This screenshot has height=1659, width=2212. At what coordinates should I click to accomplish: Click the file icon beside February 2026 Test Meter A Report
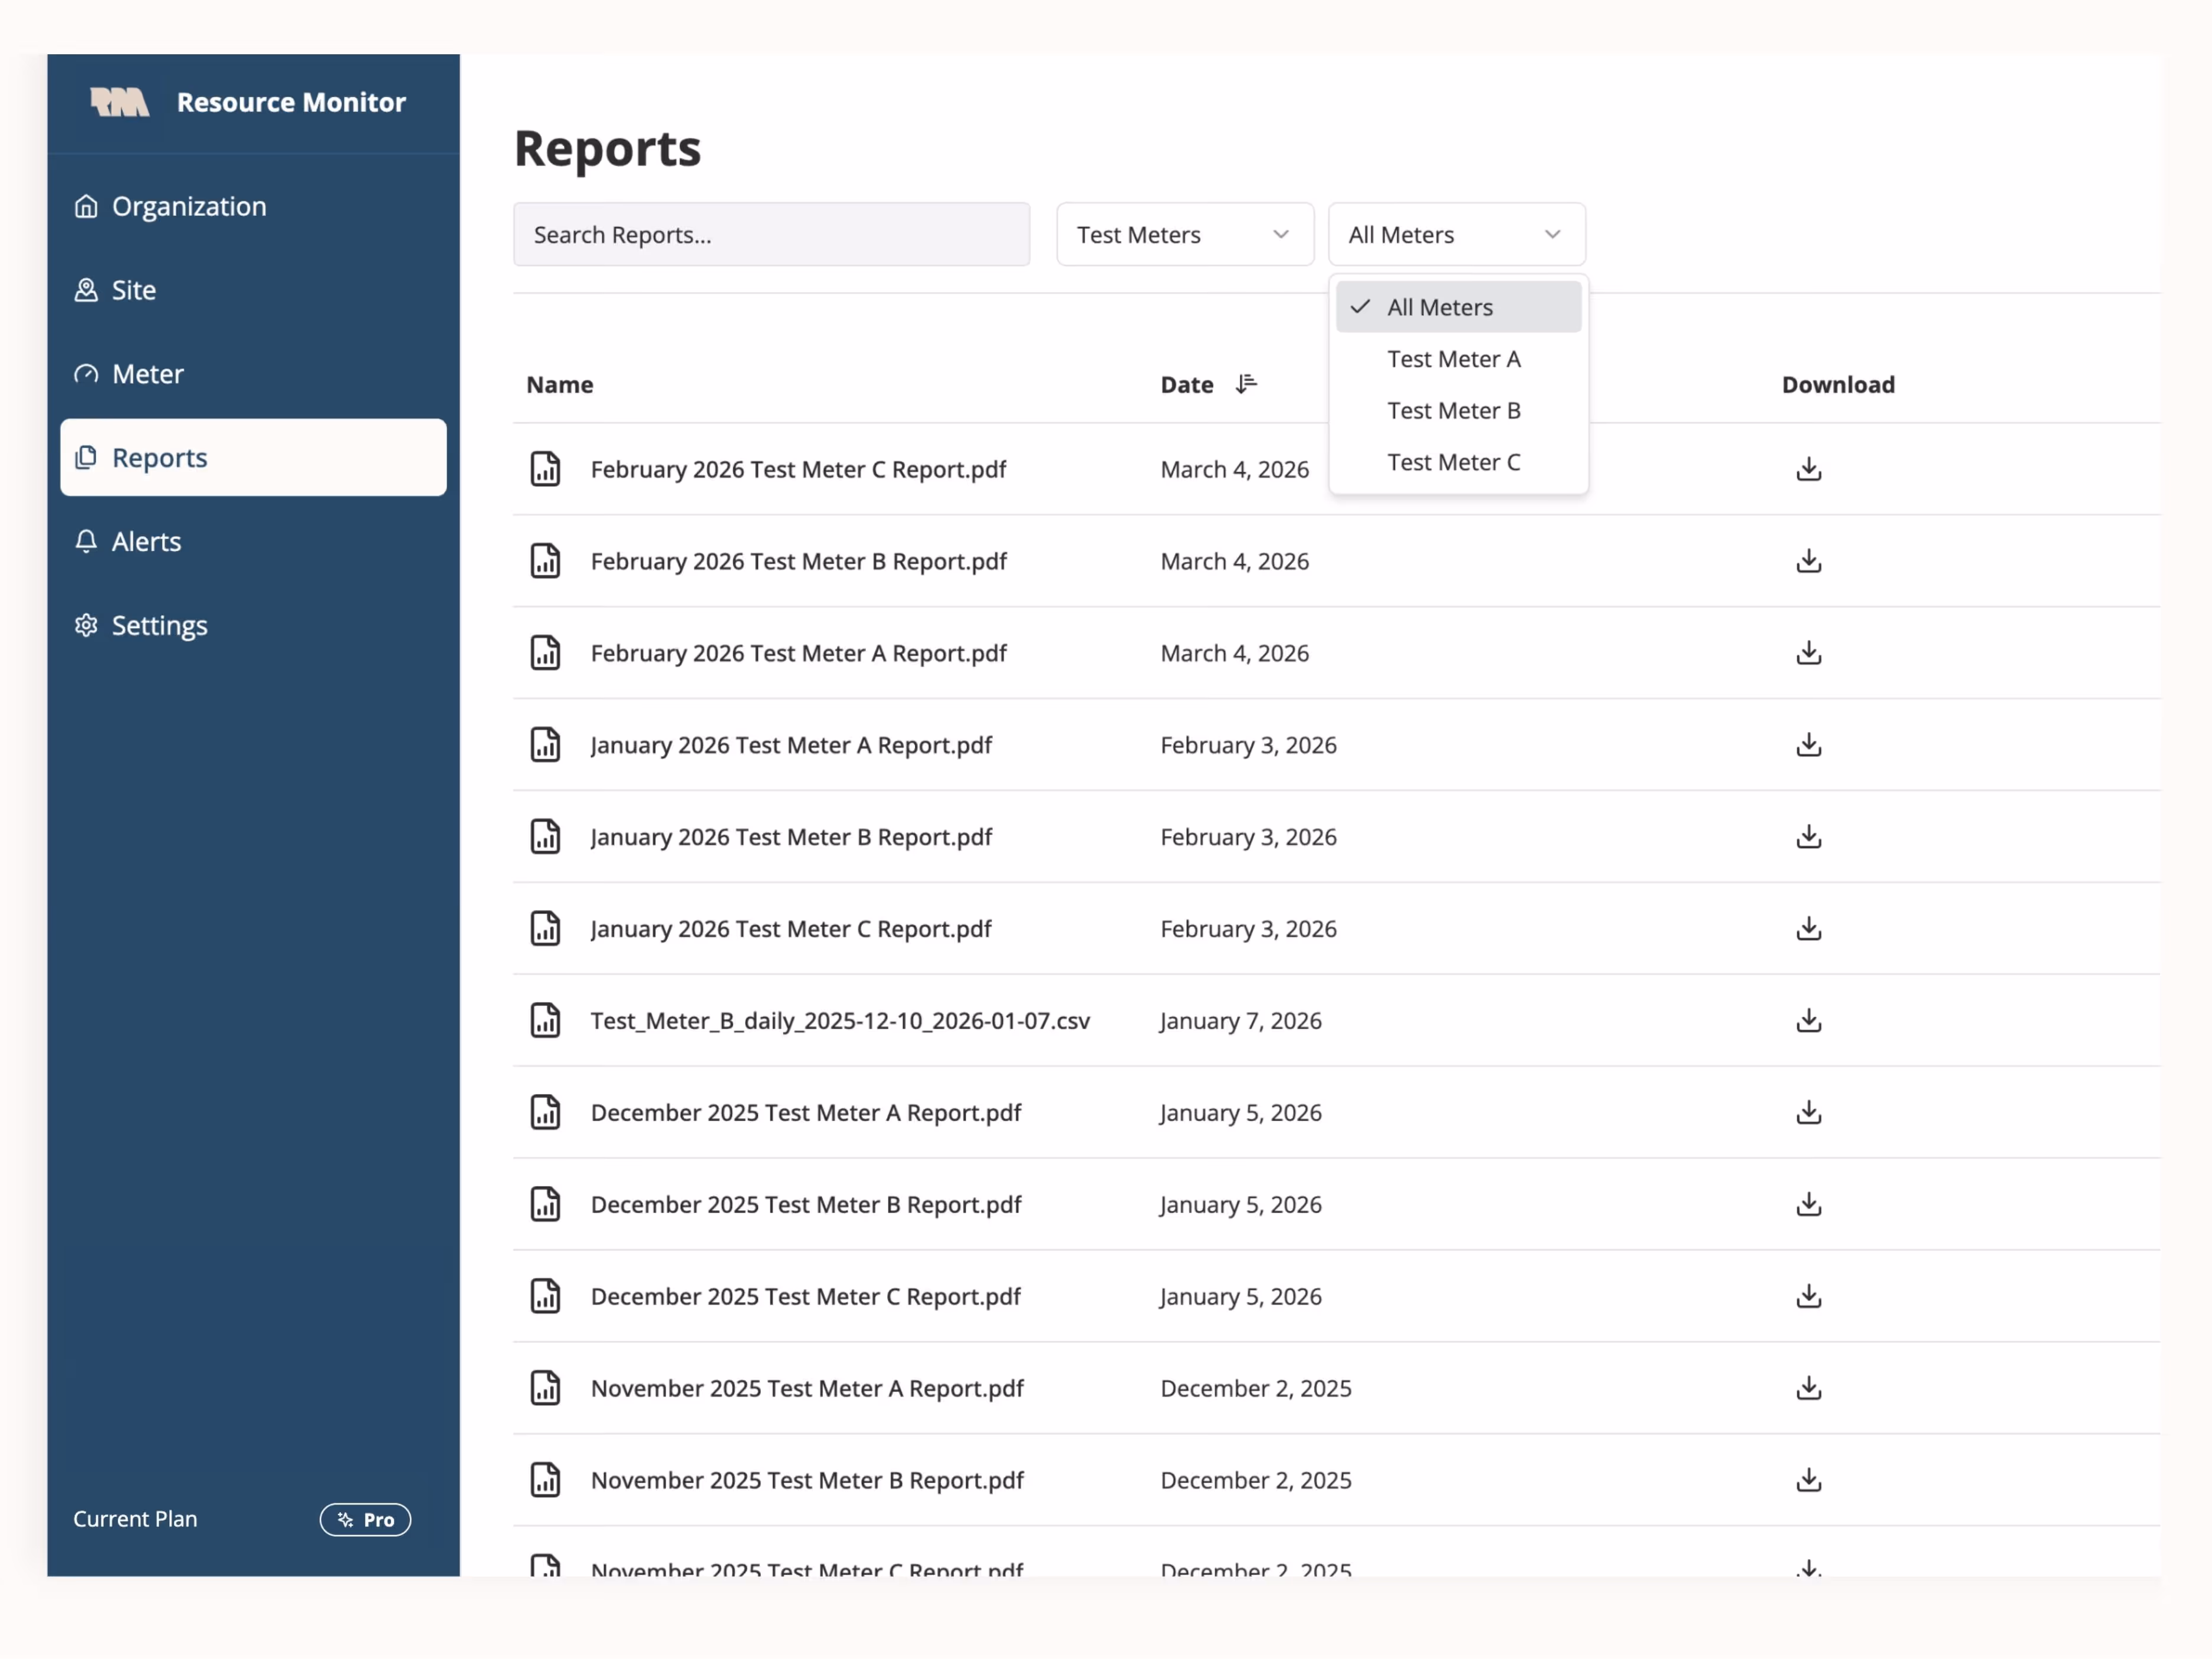coord(546,652)
